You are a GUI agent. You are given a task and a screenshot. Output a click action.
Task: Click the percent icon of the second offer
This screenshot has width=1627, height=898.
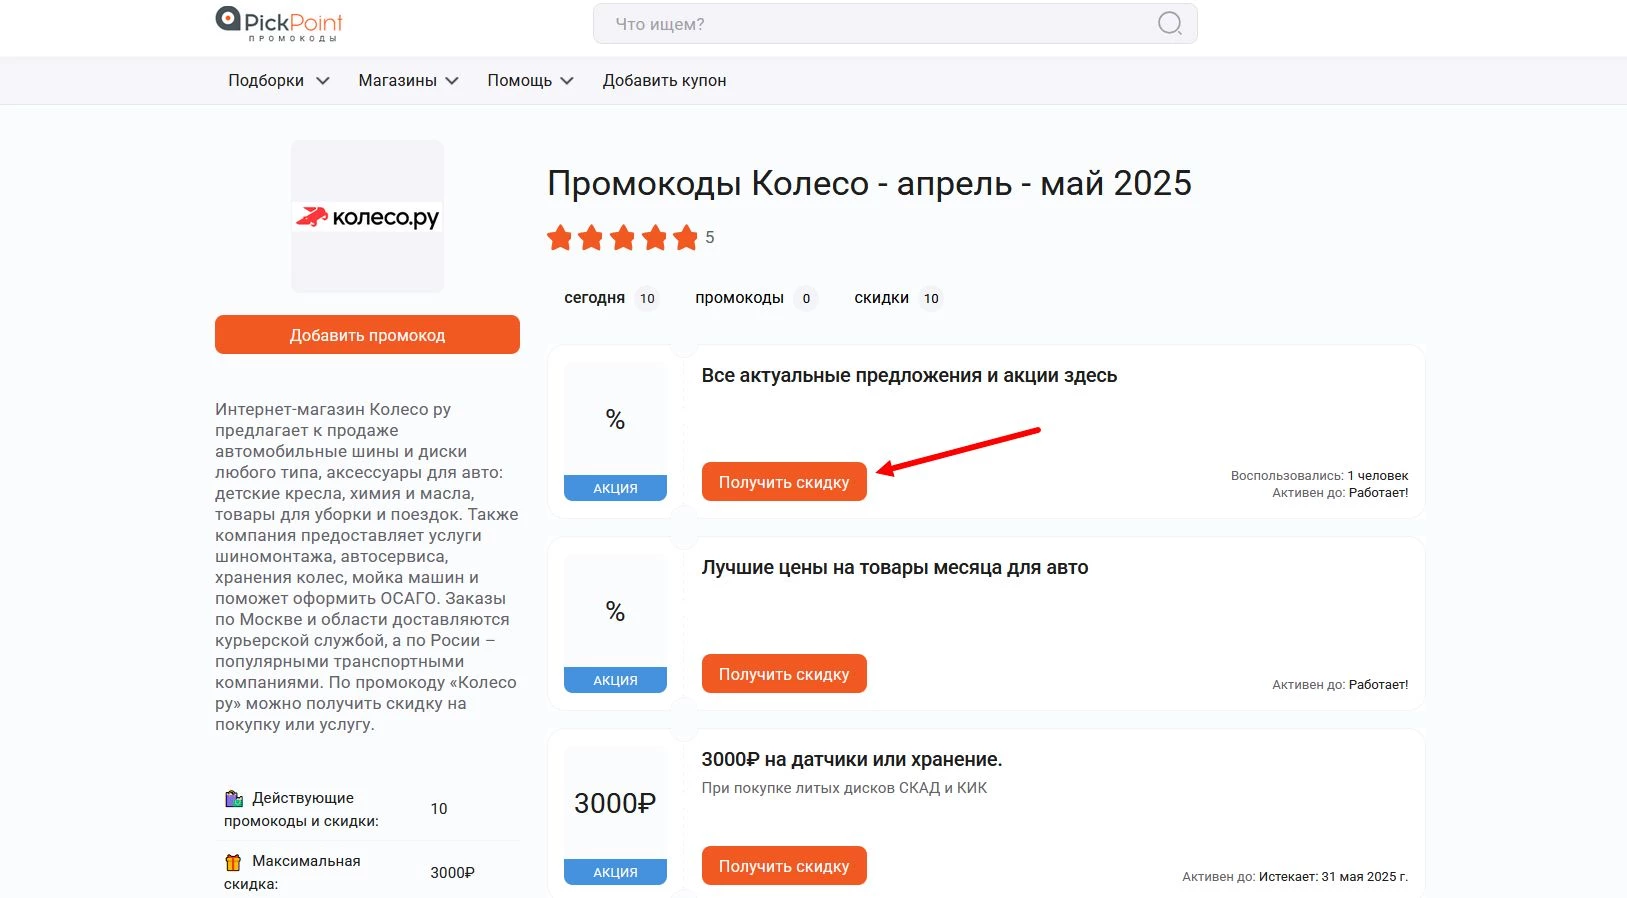pyautogui.click(x=615, y=612)
